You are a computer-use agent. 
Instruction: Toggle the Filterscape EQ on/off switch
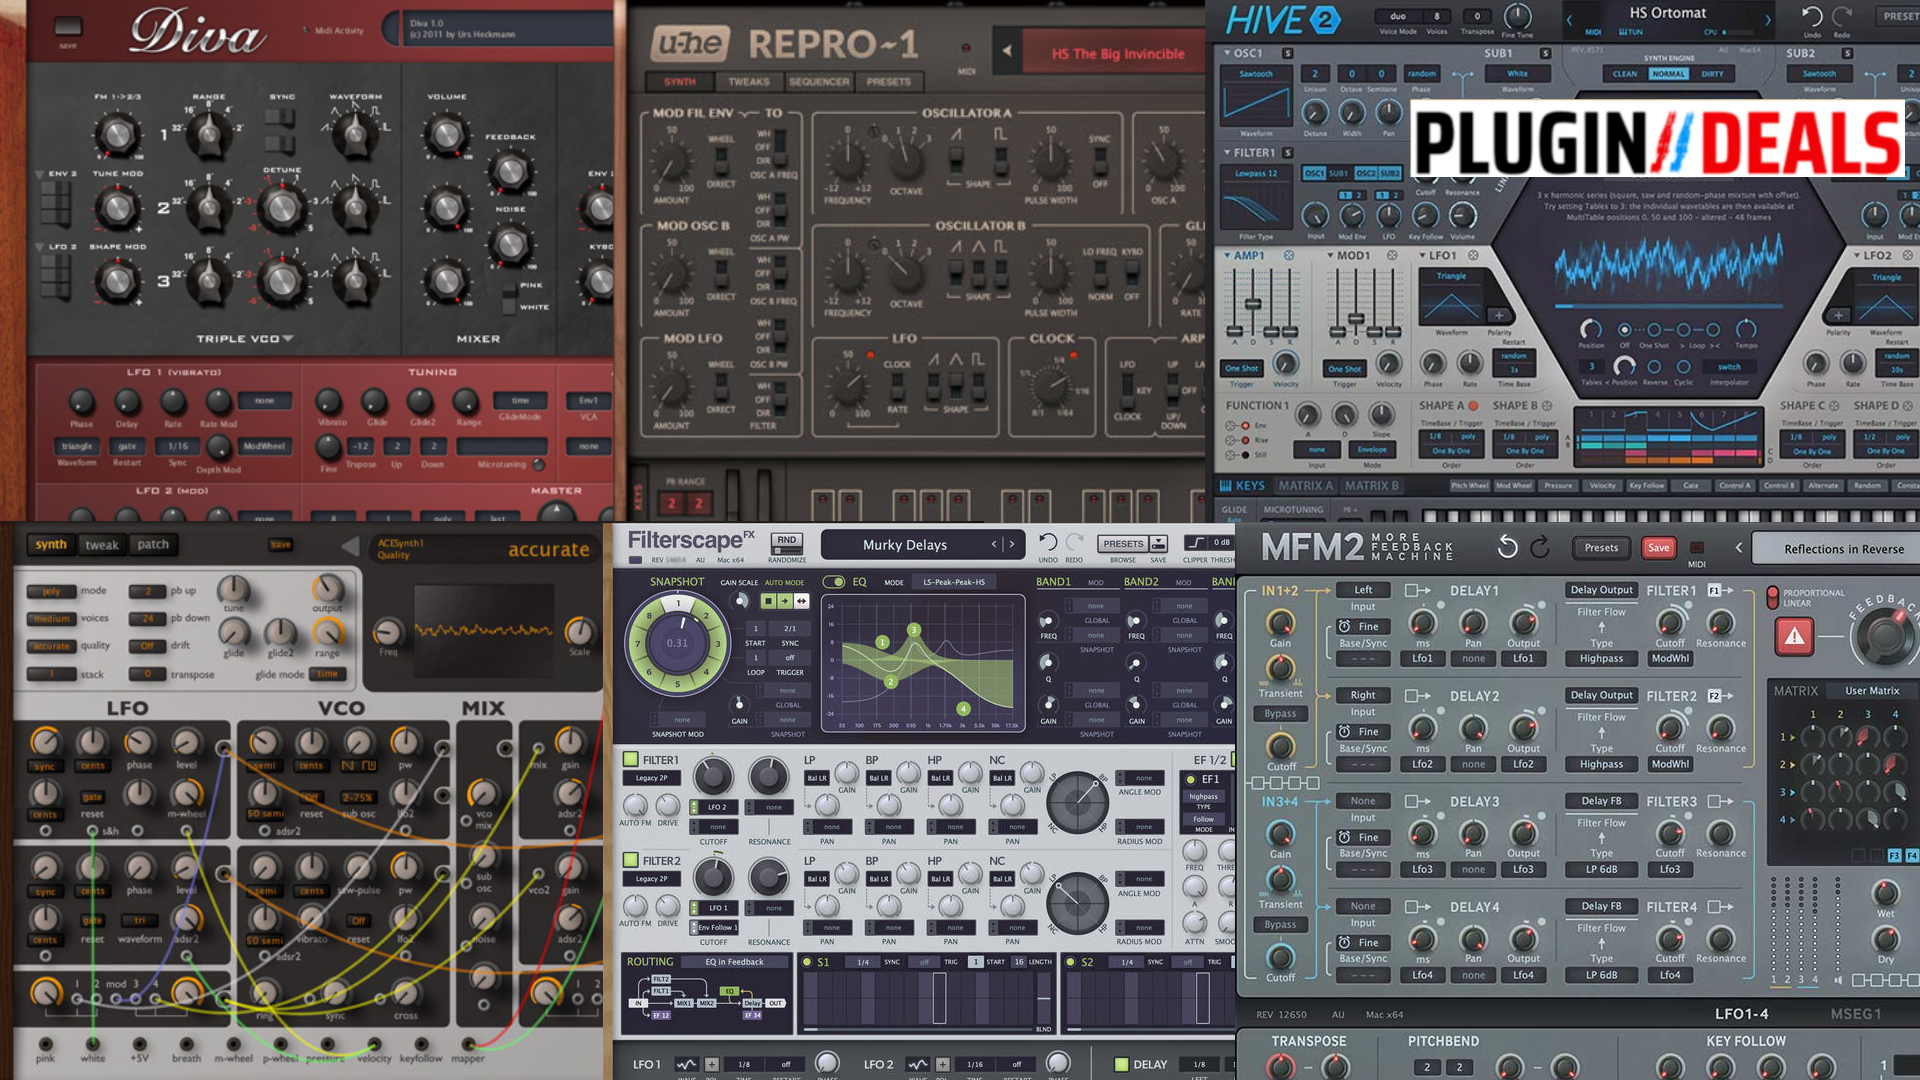tap(833, 582)
